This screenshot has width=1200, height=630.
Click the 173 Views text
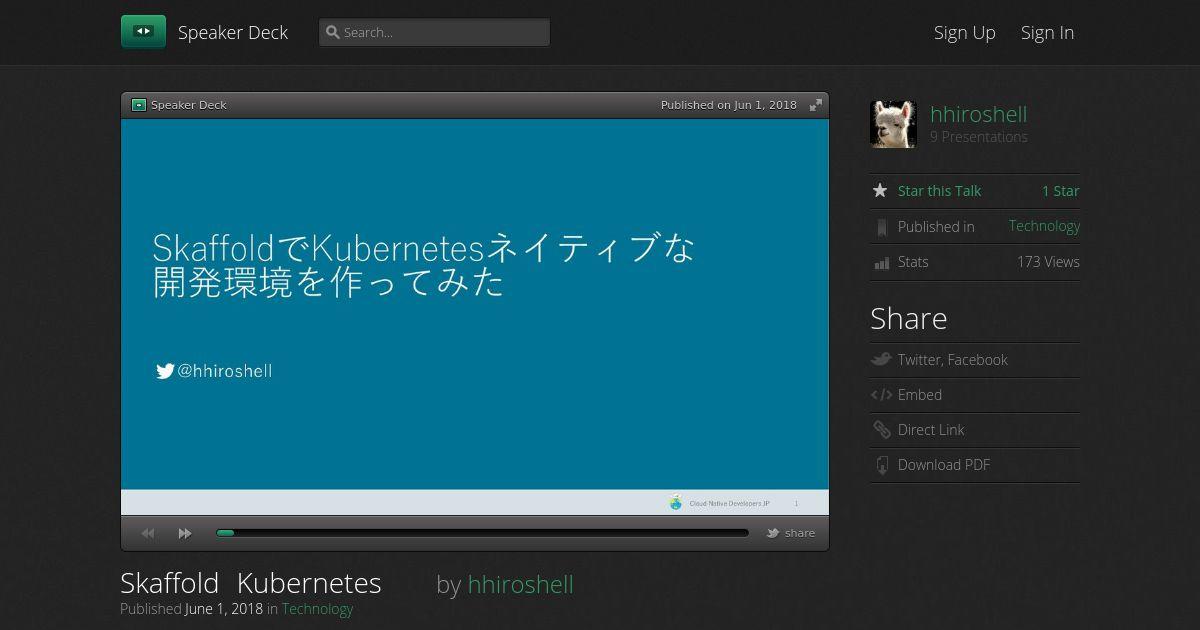tap(1048, 262)
